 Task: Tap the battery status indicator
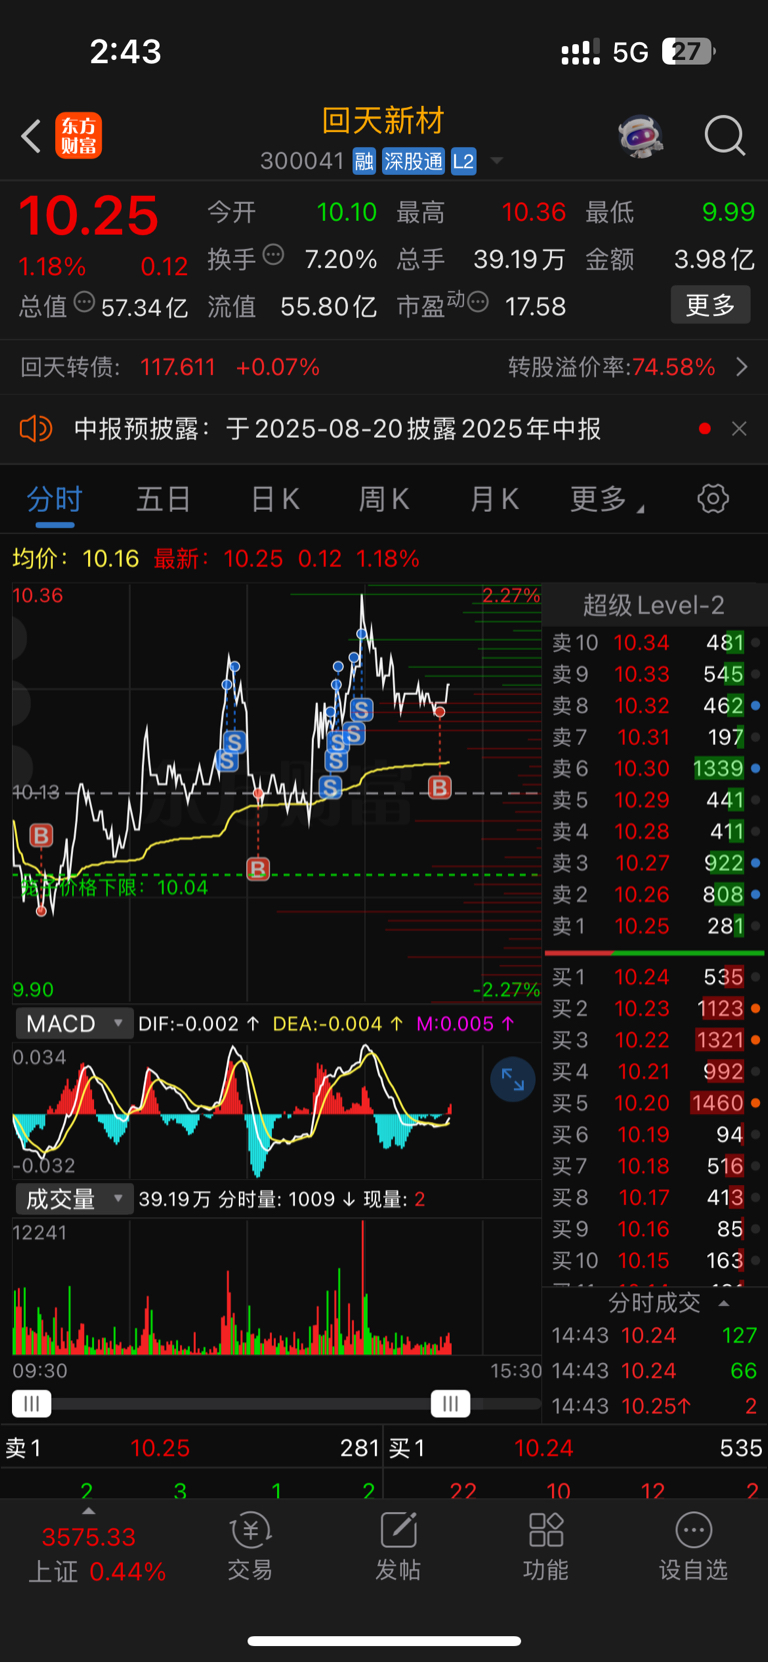coord(689,51)
